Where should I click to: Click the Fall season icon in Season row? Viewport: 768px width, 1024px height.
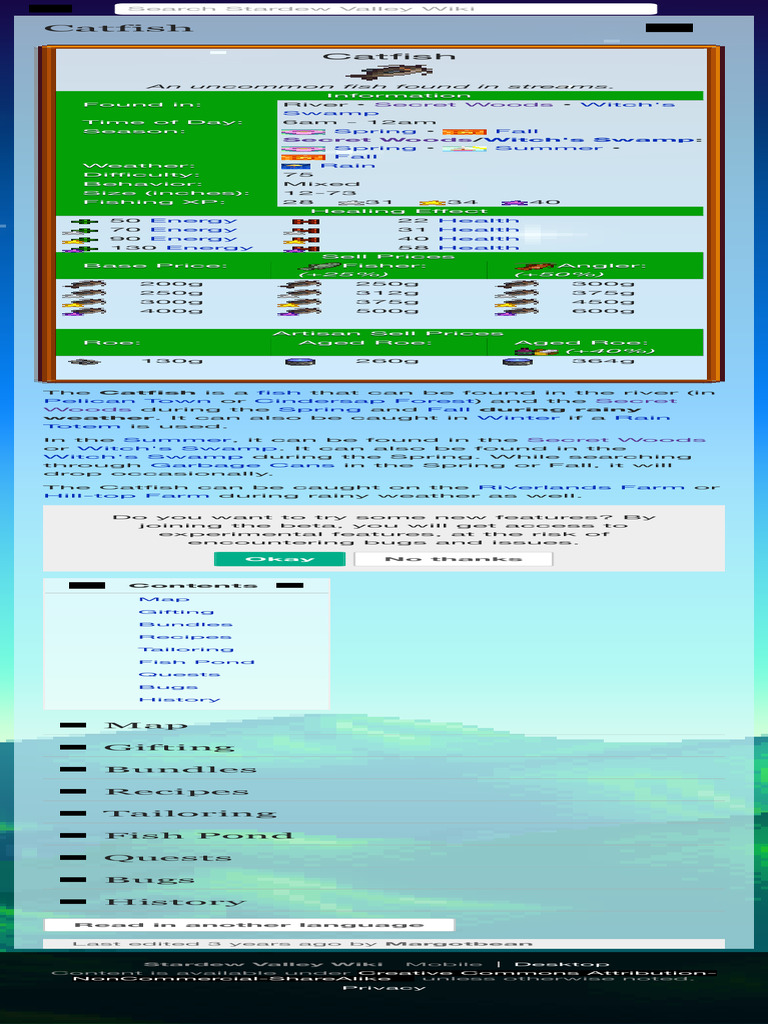pyautogui.click(x=464, y=132)
